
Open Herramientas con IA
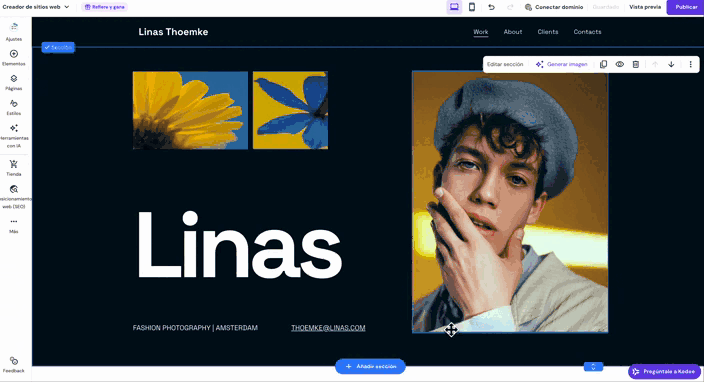pos(14,136)
